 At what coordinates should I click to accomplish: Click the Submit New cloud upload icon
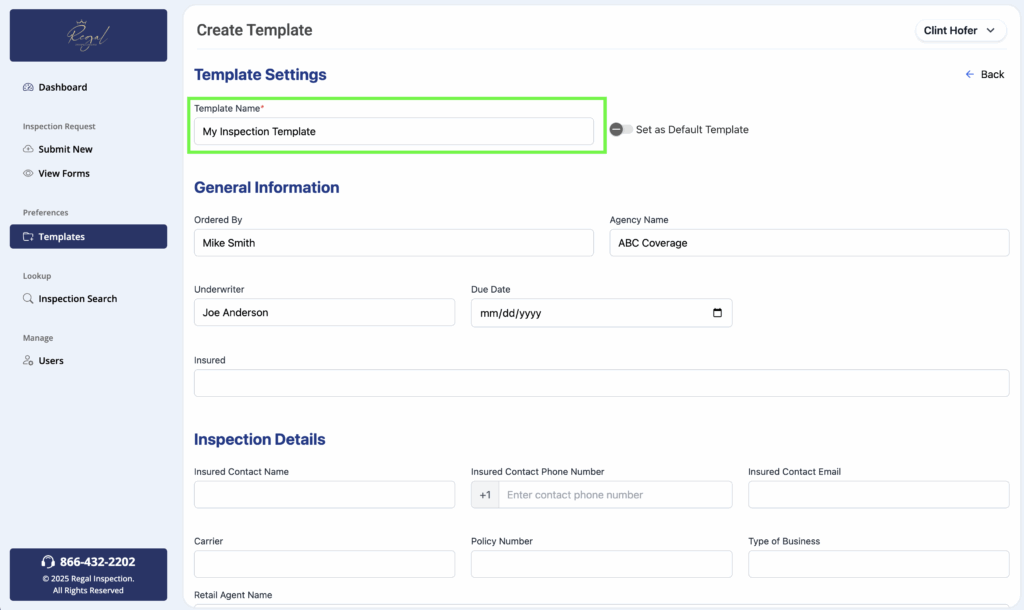(x=28, y=149)
